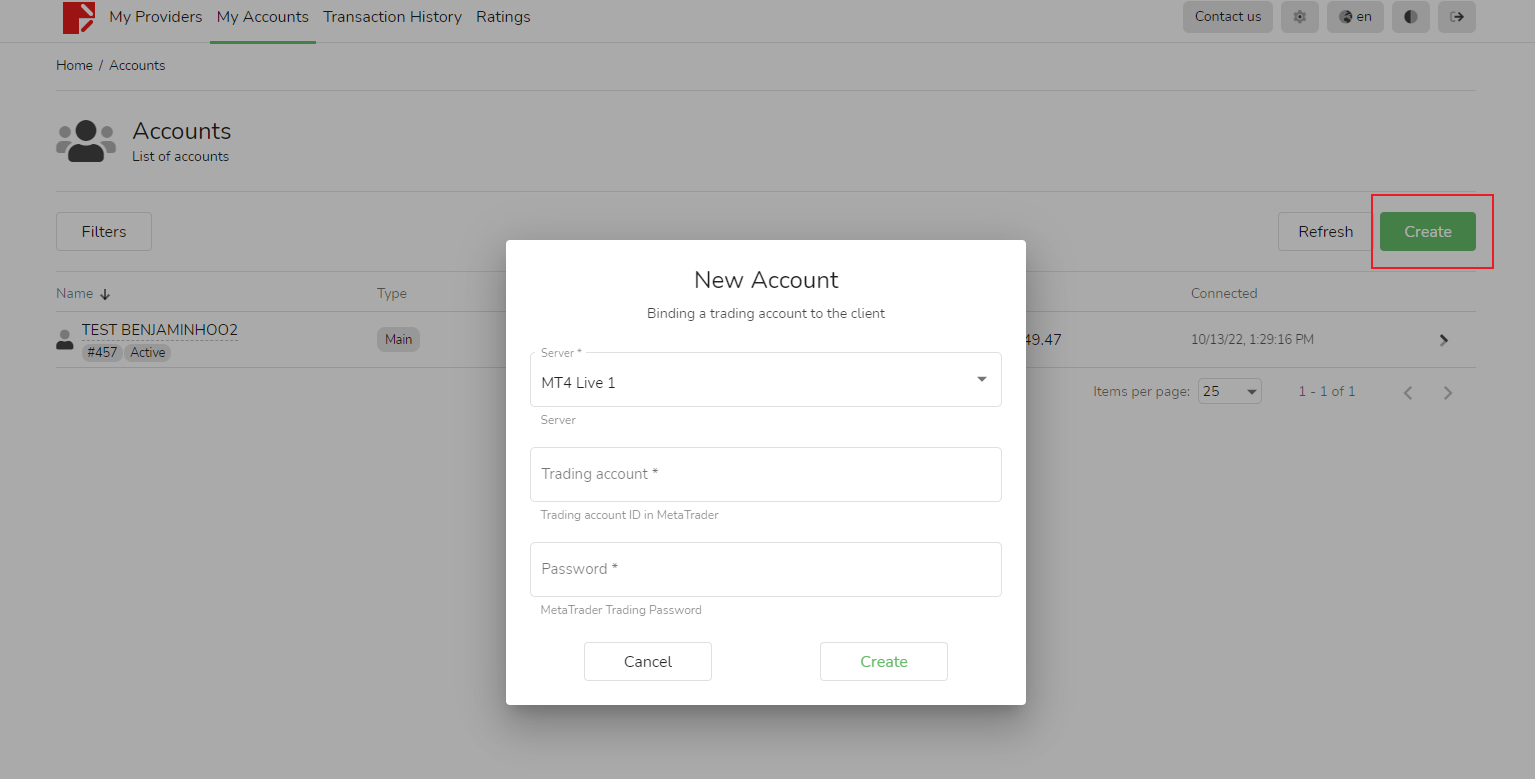Click into the Password field

pyautogui.click(x=765, y=569)
